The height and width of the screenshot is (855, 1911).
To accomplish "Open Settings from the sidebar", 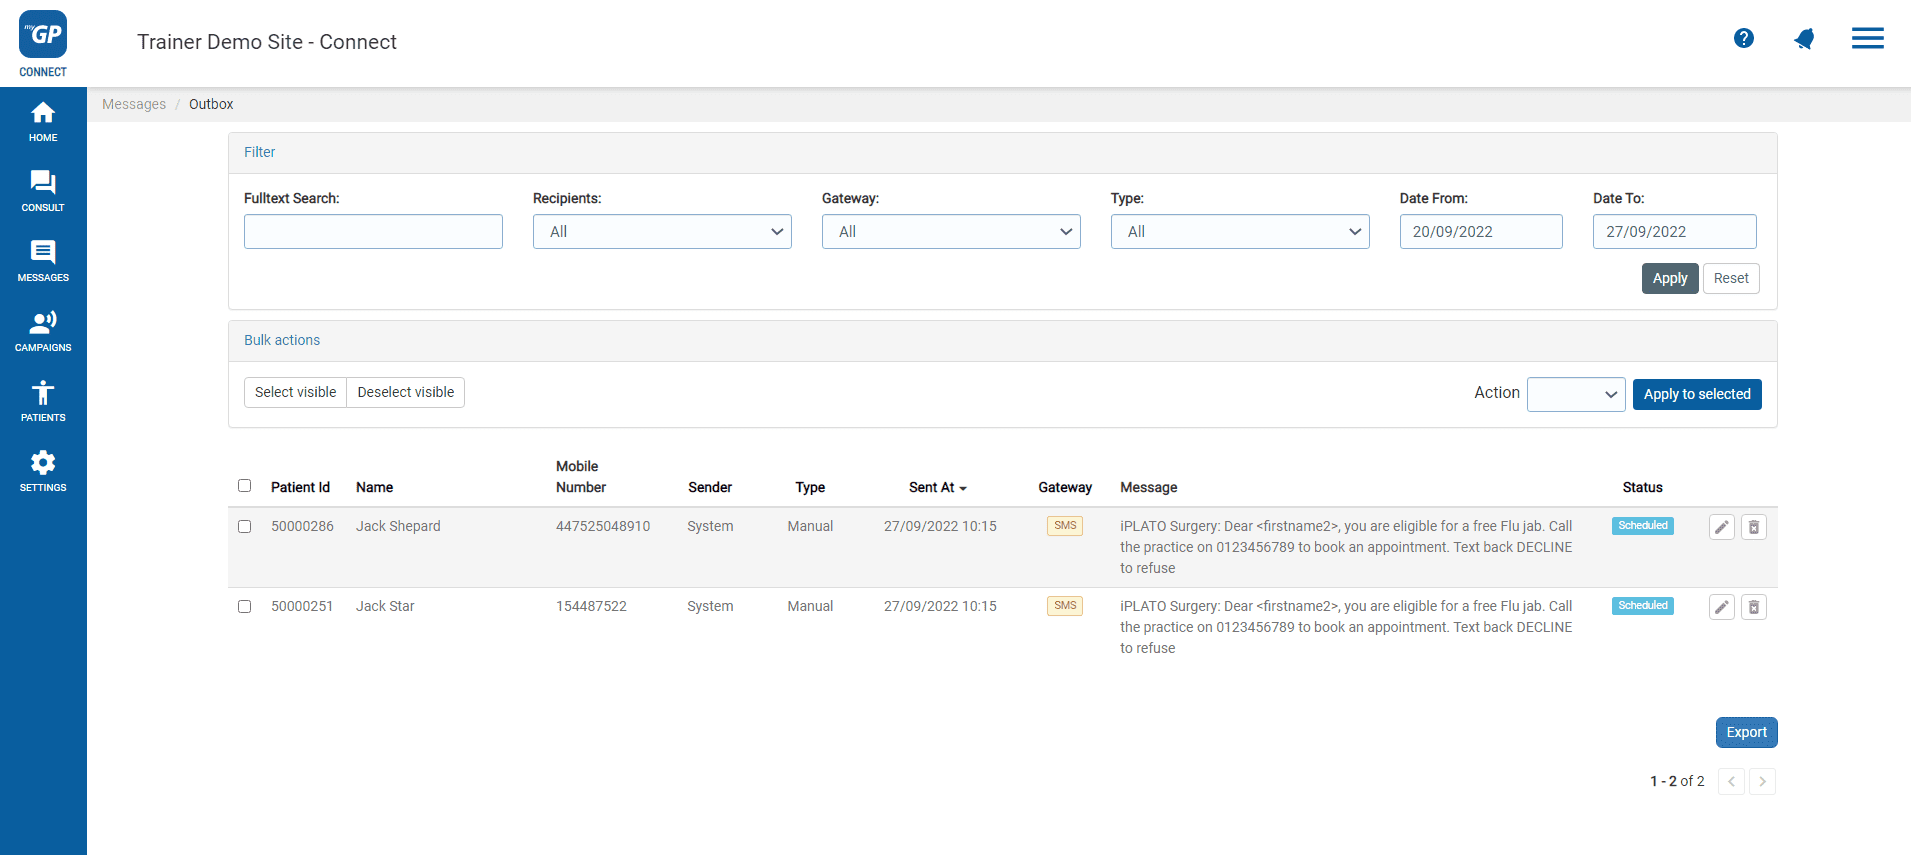I will pos(43,470).
